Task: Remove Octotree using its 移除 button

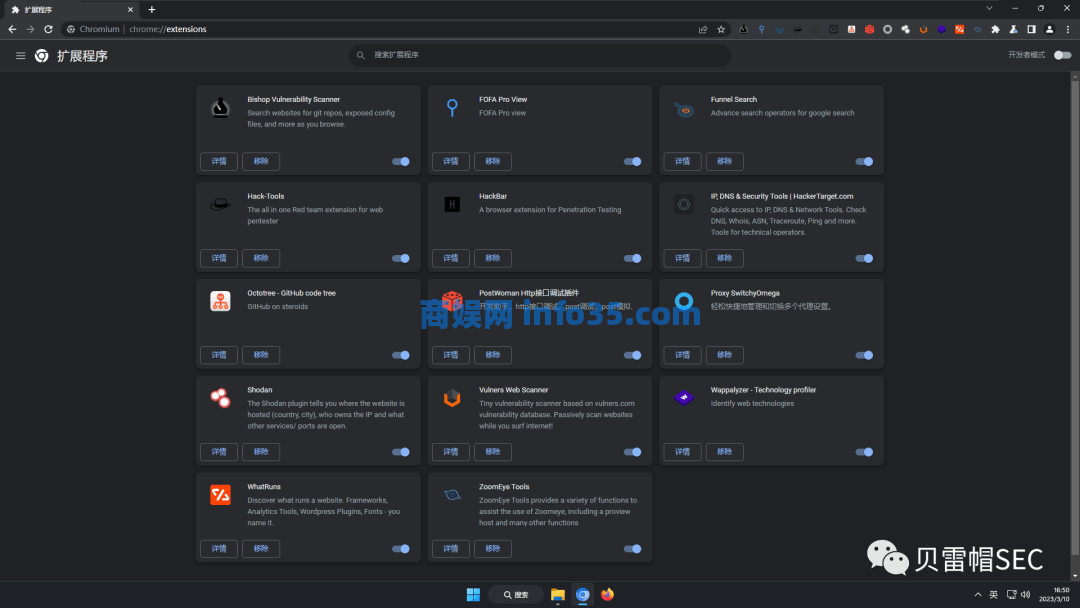Action: click(x=261, y=355)
